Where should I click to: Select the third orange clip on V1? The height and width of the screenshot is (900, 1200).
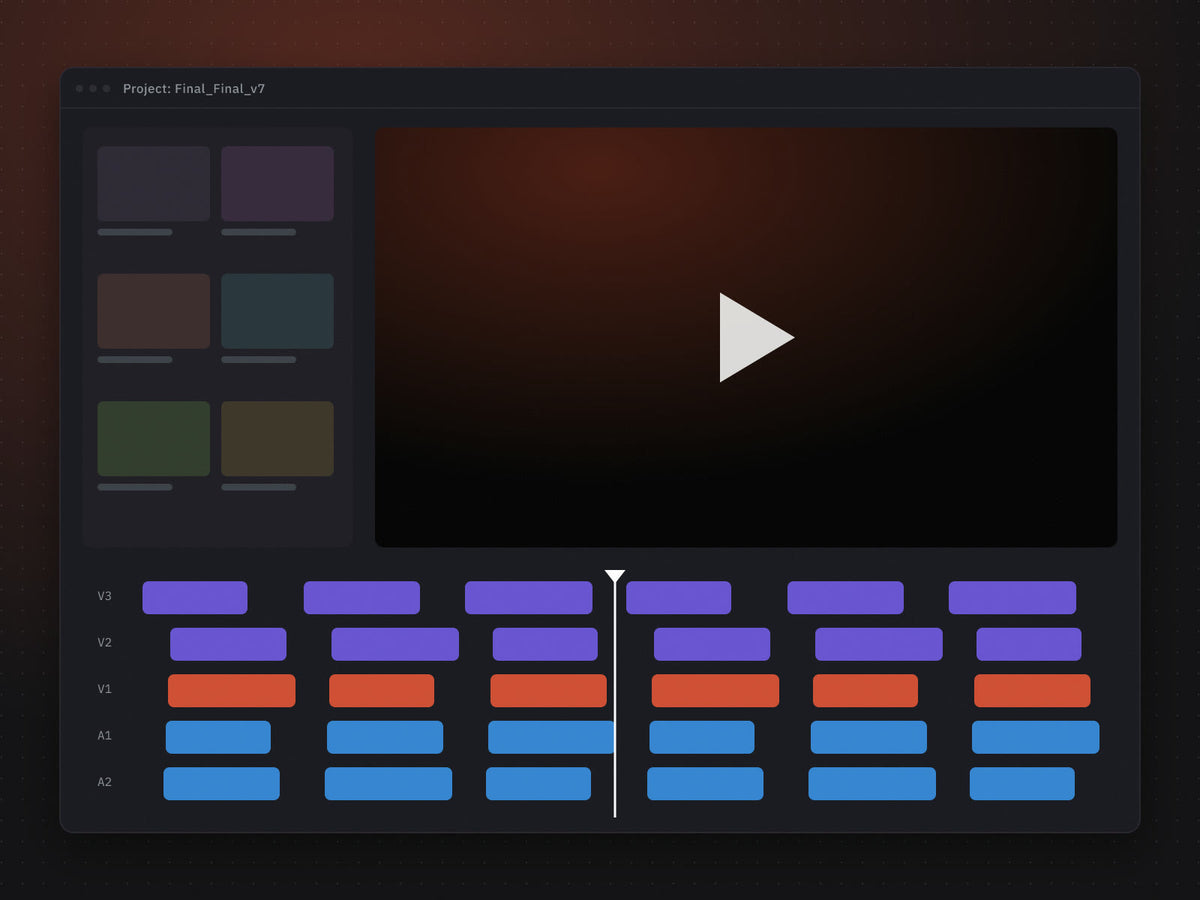[548, 691]
